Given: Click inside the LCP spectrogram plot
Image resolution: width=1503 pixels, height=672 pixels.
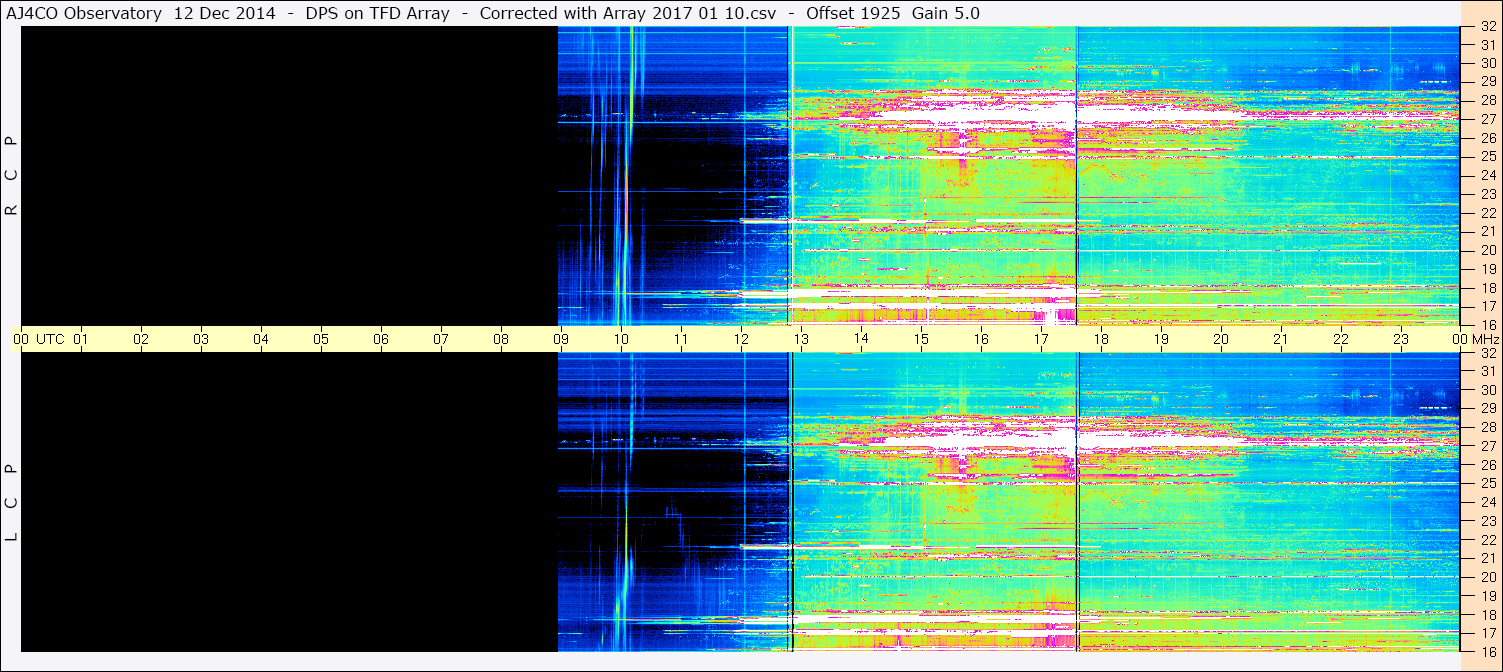Looking at the screenshot, I should (740, 502).
